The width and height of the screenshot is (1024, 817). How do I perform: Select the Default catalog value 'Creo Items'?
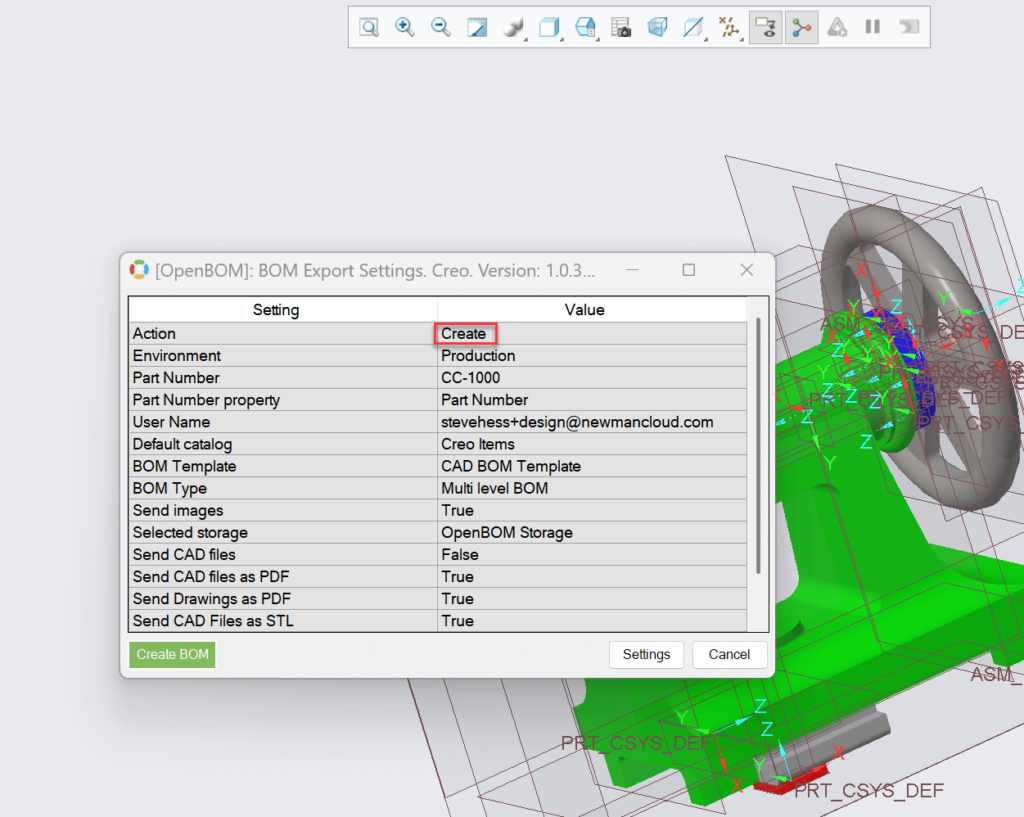[x=478, y=445]
